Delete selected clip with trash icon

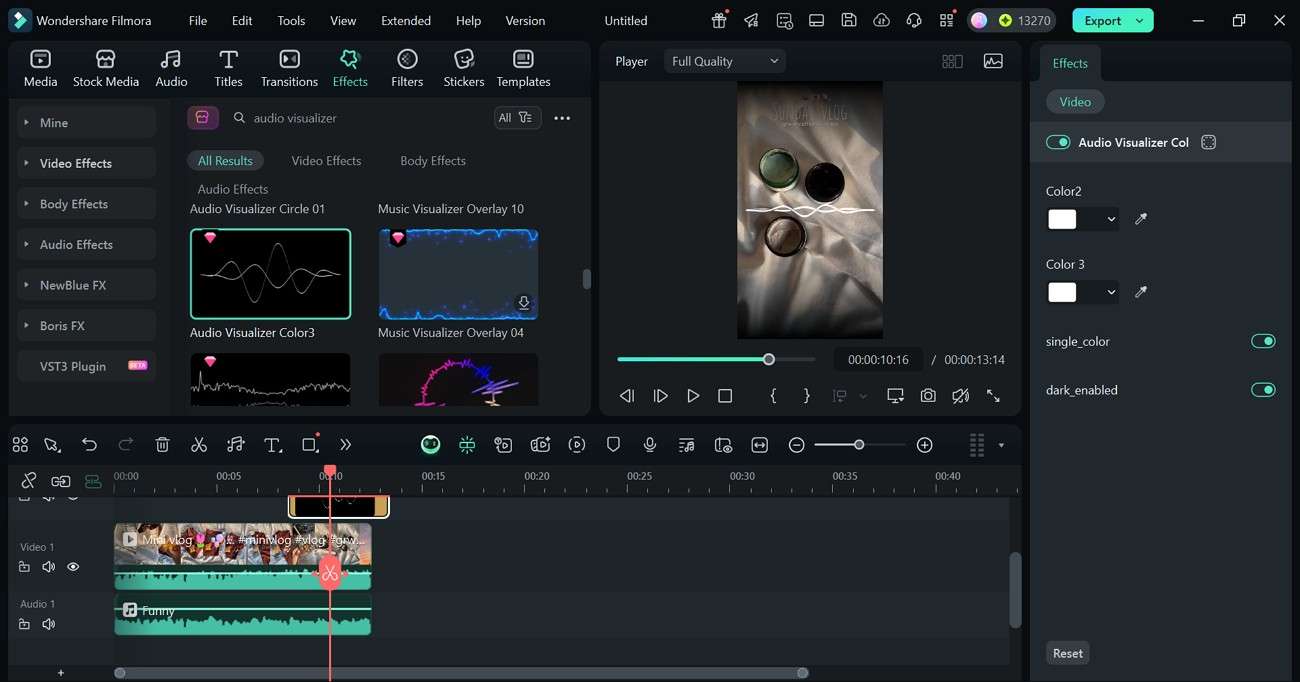[x=163, y=445]
